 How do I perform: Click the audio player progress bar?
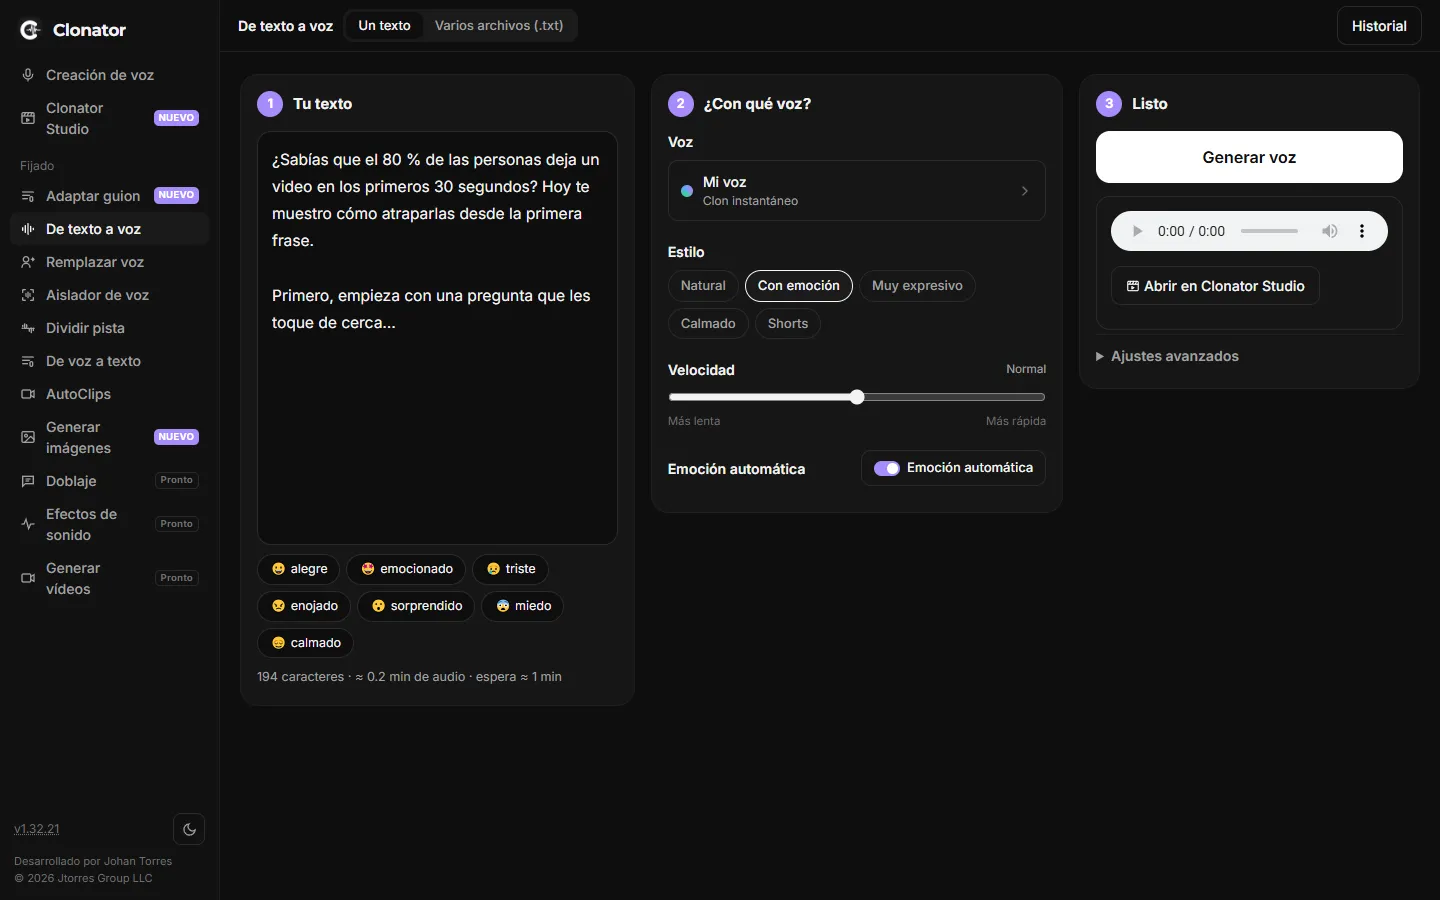point(1270,231)
